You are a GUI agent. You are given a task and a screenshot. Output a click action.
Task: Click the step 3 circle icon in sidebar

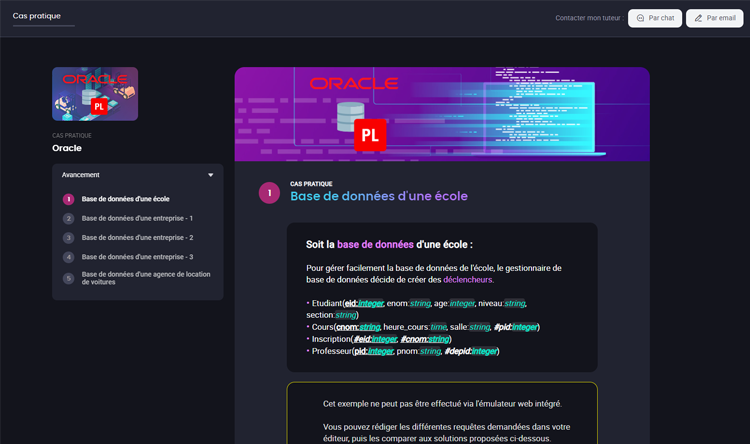[x=68, y=238]
